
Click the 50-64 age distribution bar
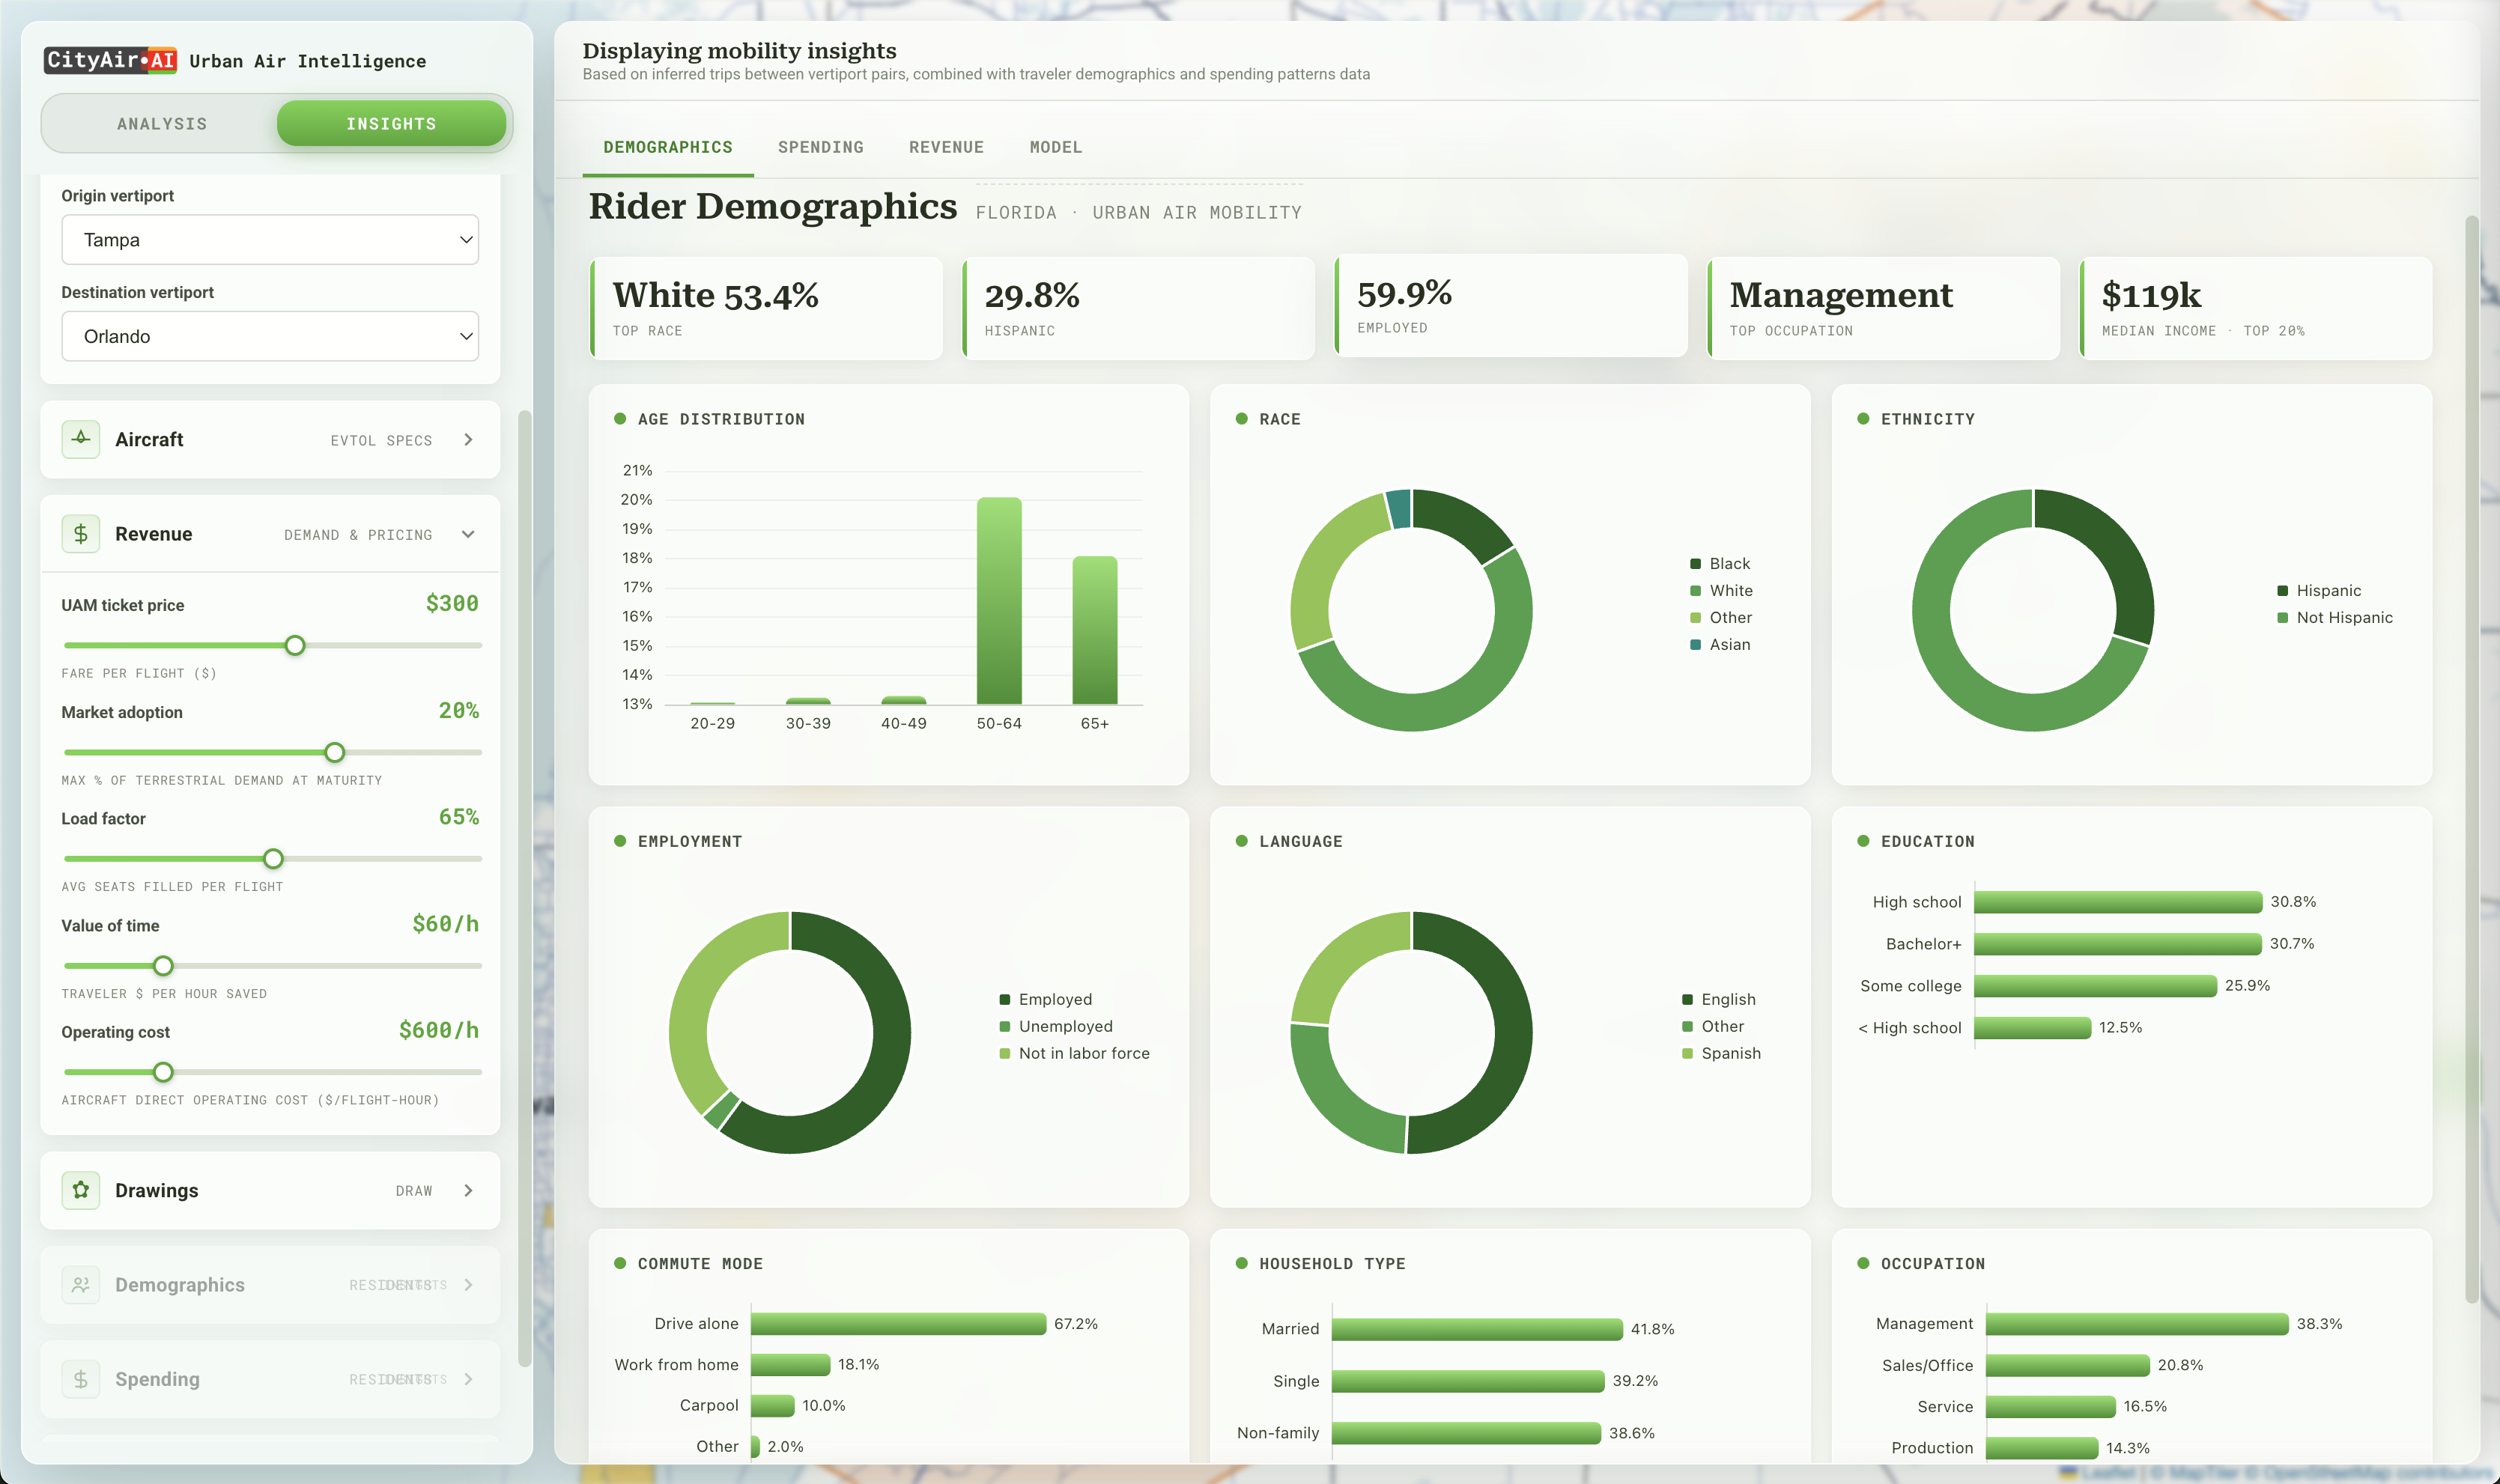[999, 601]
